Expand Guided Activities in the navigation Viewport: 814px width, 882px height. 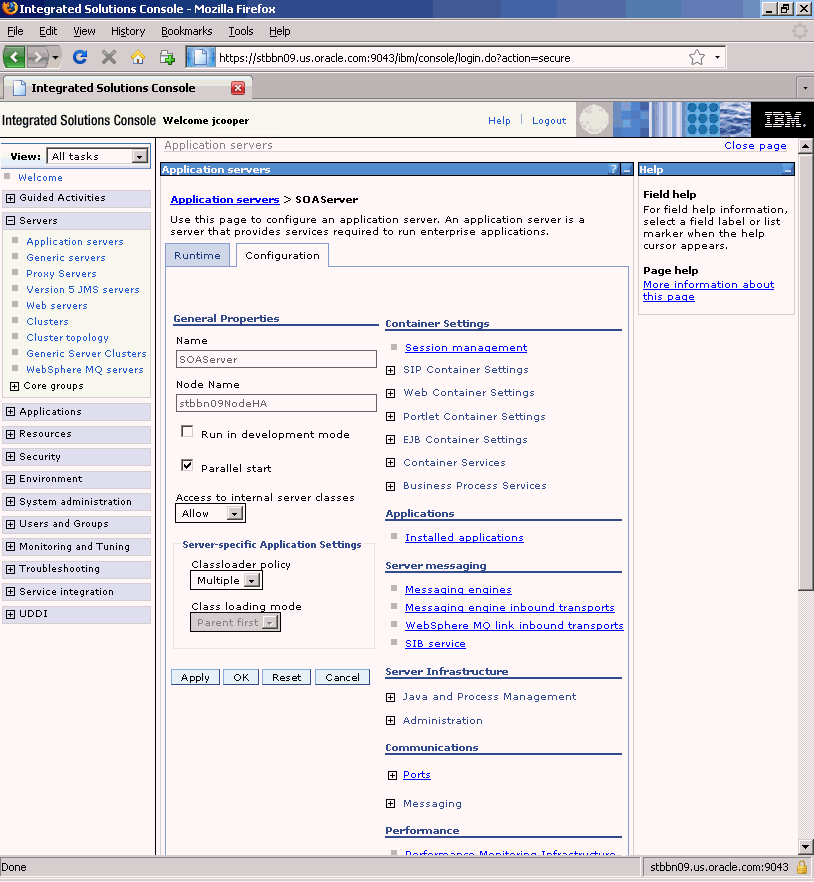tap(10, 198)
